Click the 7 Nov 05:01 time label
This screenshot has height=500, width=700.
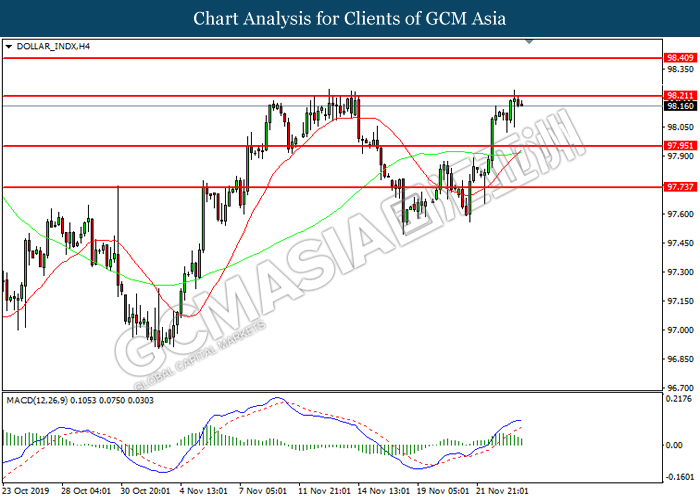pyautogui.click(x=263, y=491)
